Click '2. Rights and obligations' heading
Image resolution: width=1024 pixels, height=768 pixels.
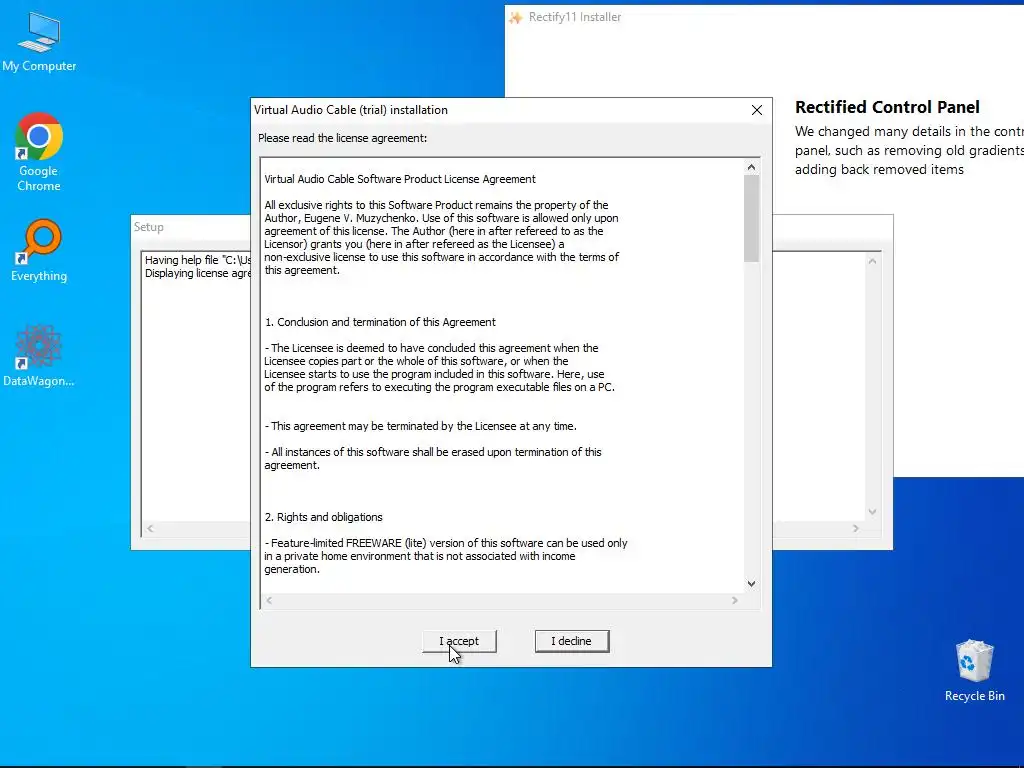point(323,517)
